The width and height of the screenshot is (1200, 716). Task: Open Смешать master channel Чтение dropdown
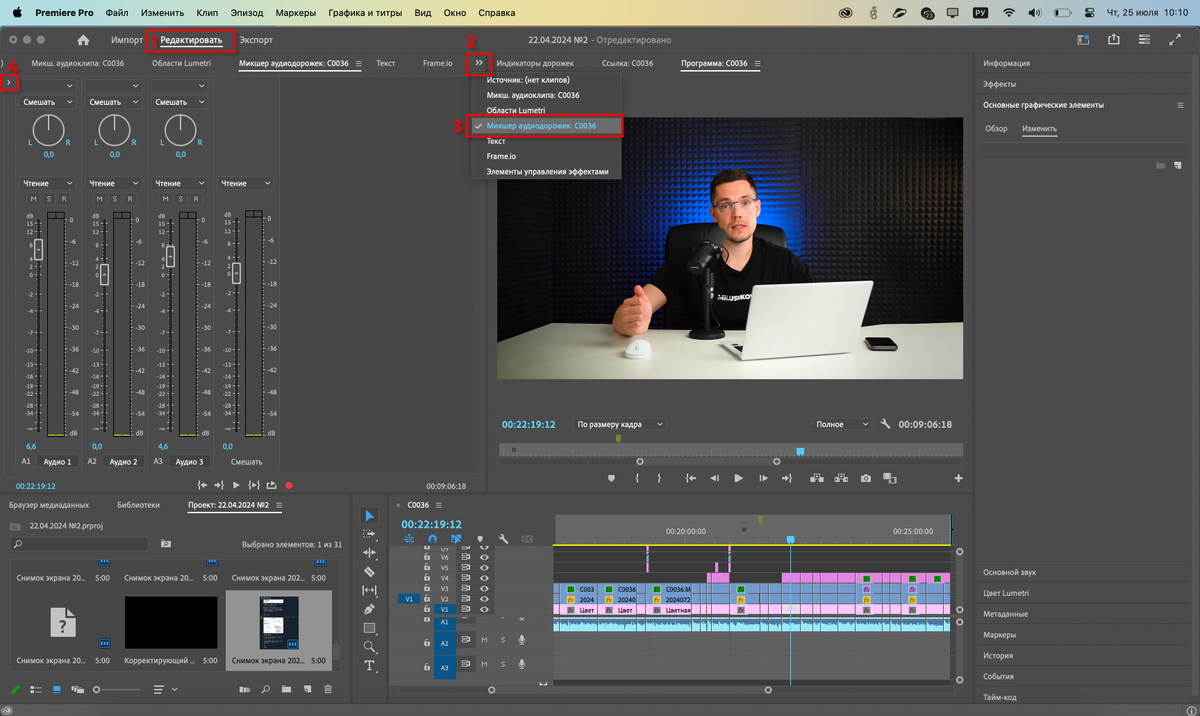[246, 183]
